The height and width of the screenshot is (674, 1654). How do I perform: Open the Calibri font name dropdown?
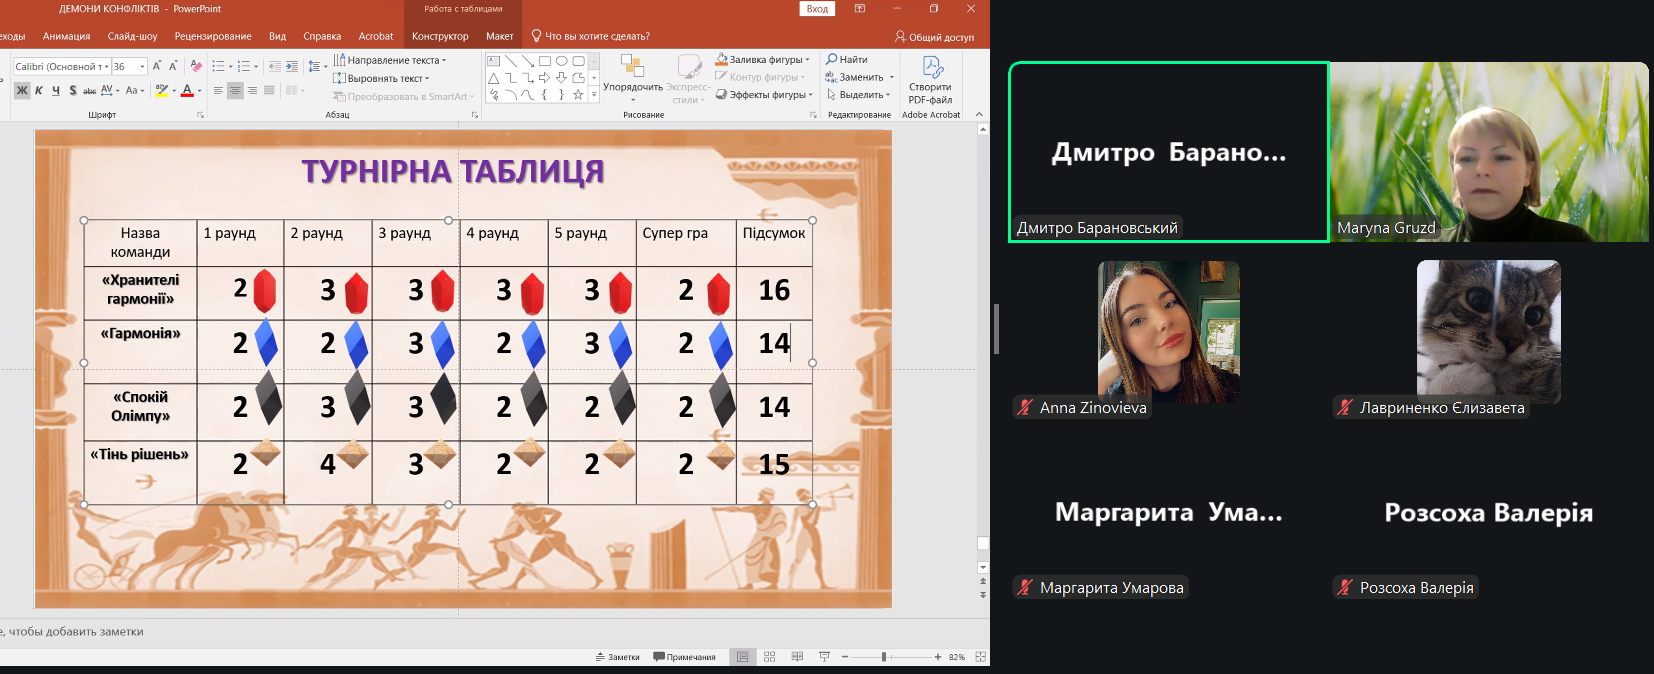104,67
